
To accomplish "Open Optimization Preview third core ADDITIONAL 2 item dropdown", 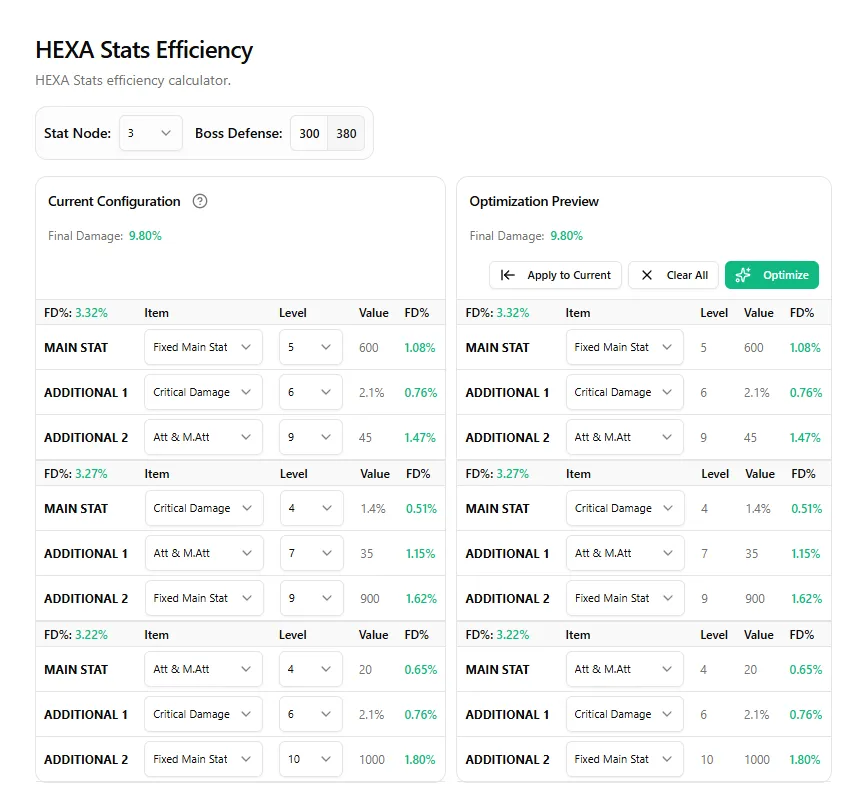I will coord(624,759).
